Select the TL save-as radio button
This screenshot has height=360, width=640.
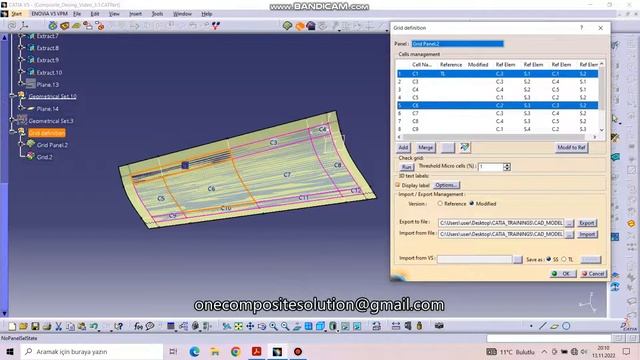pos(564,259)
